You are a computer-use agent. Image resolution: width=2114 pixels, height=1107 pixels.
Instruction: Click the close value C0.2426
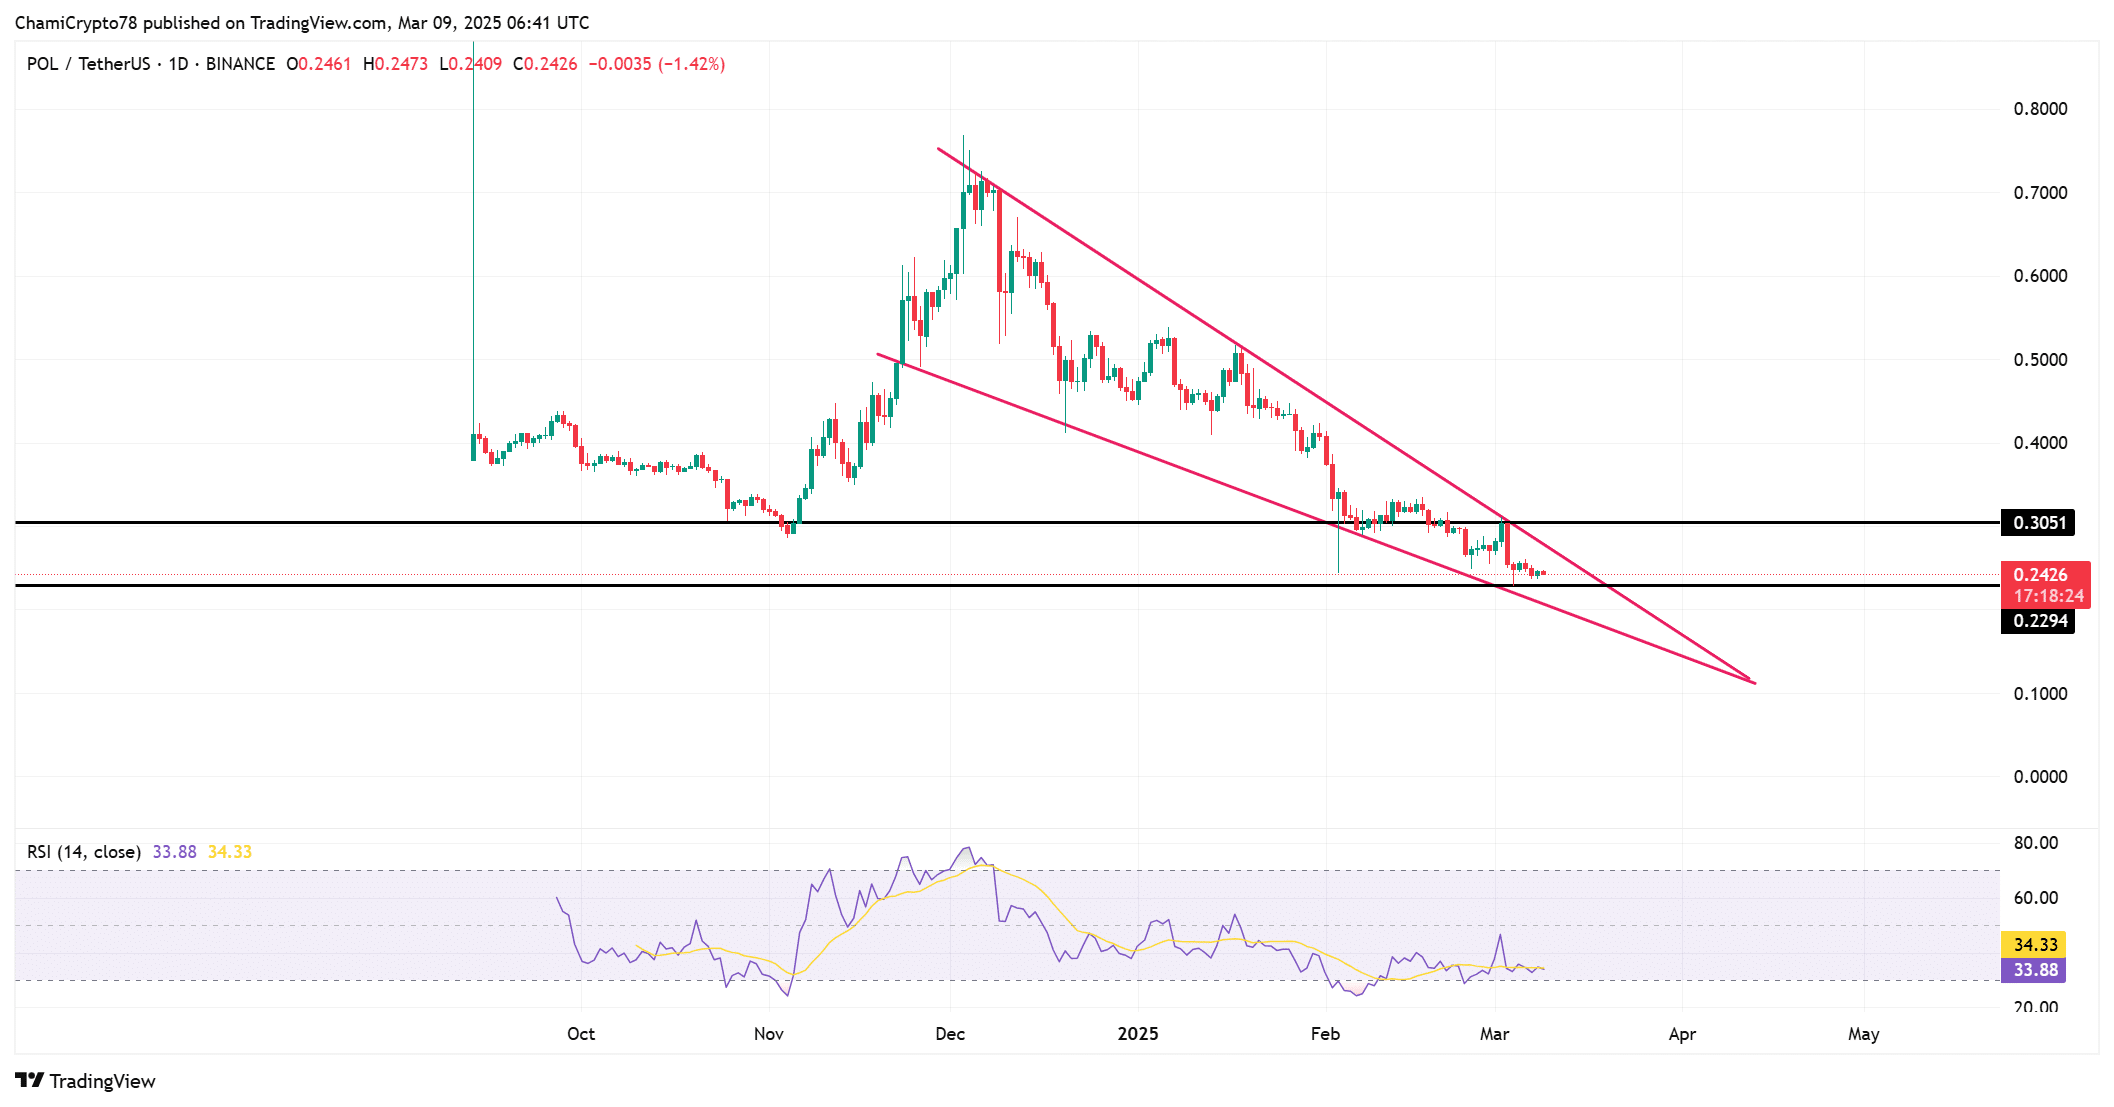point(545,64)
